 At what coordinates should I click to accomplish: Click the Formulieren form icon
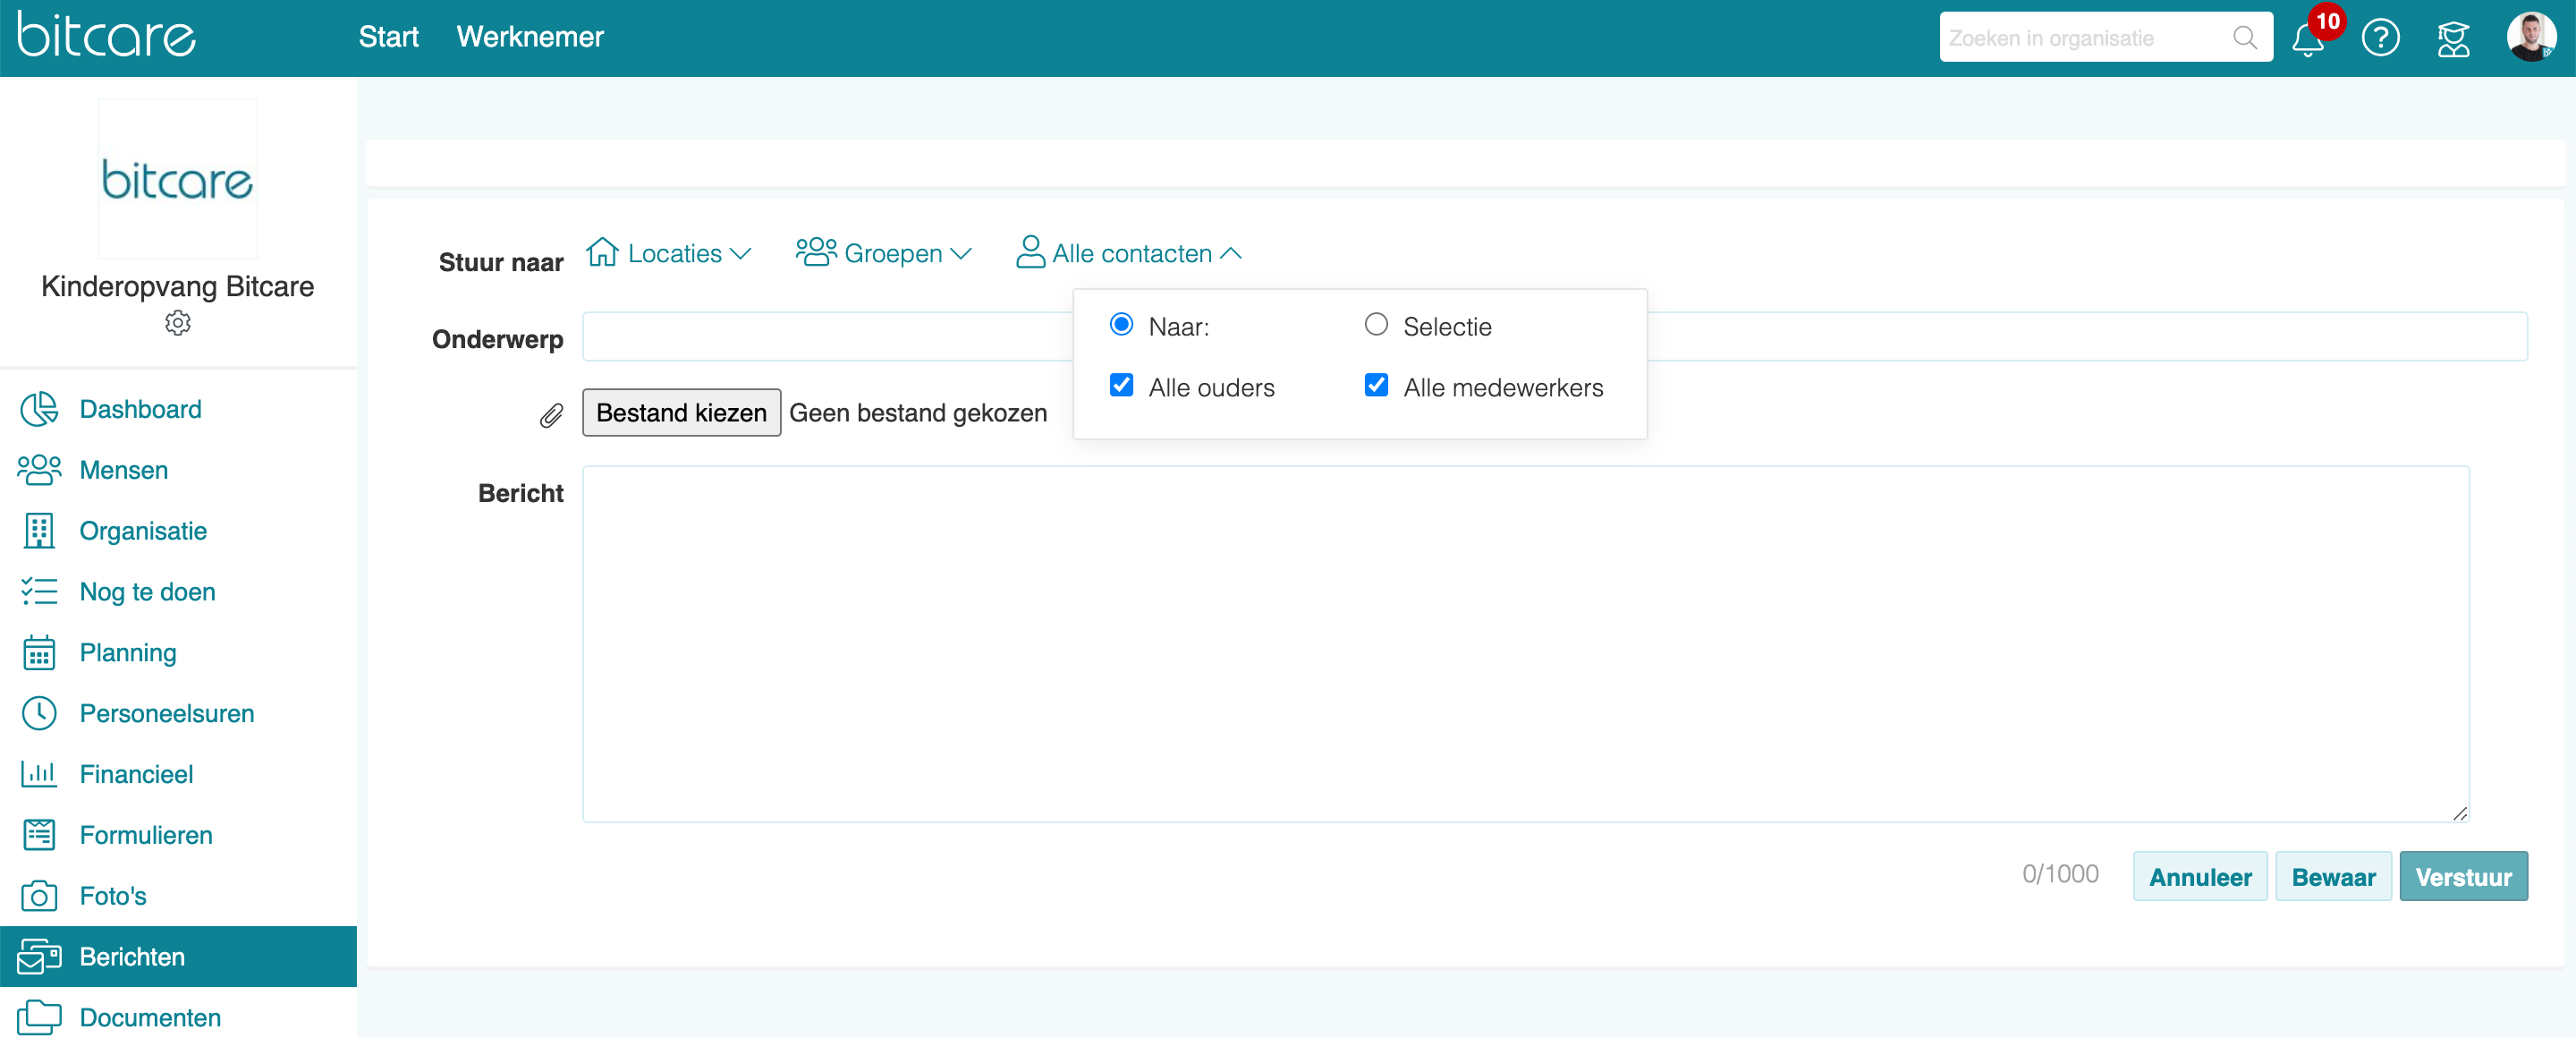click(39, 835)
